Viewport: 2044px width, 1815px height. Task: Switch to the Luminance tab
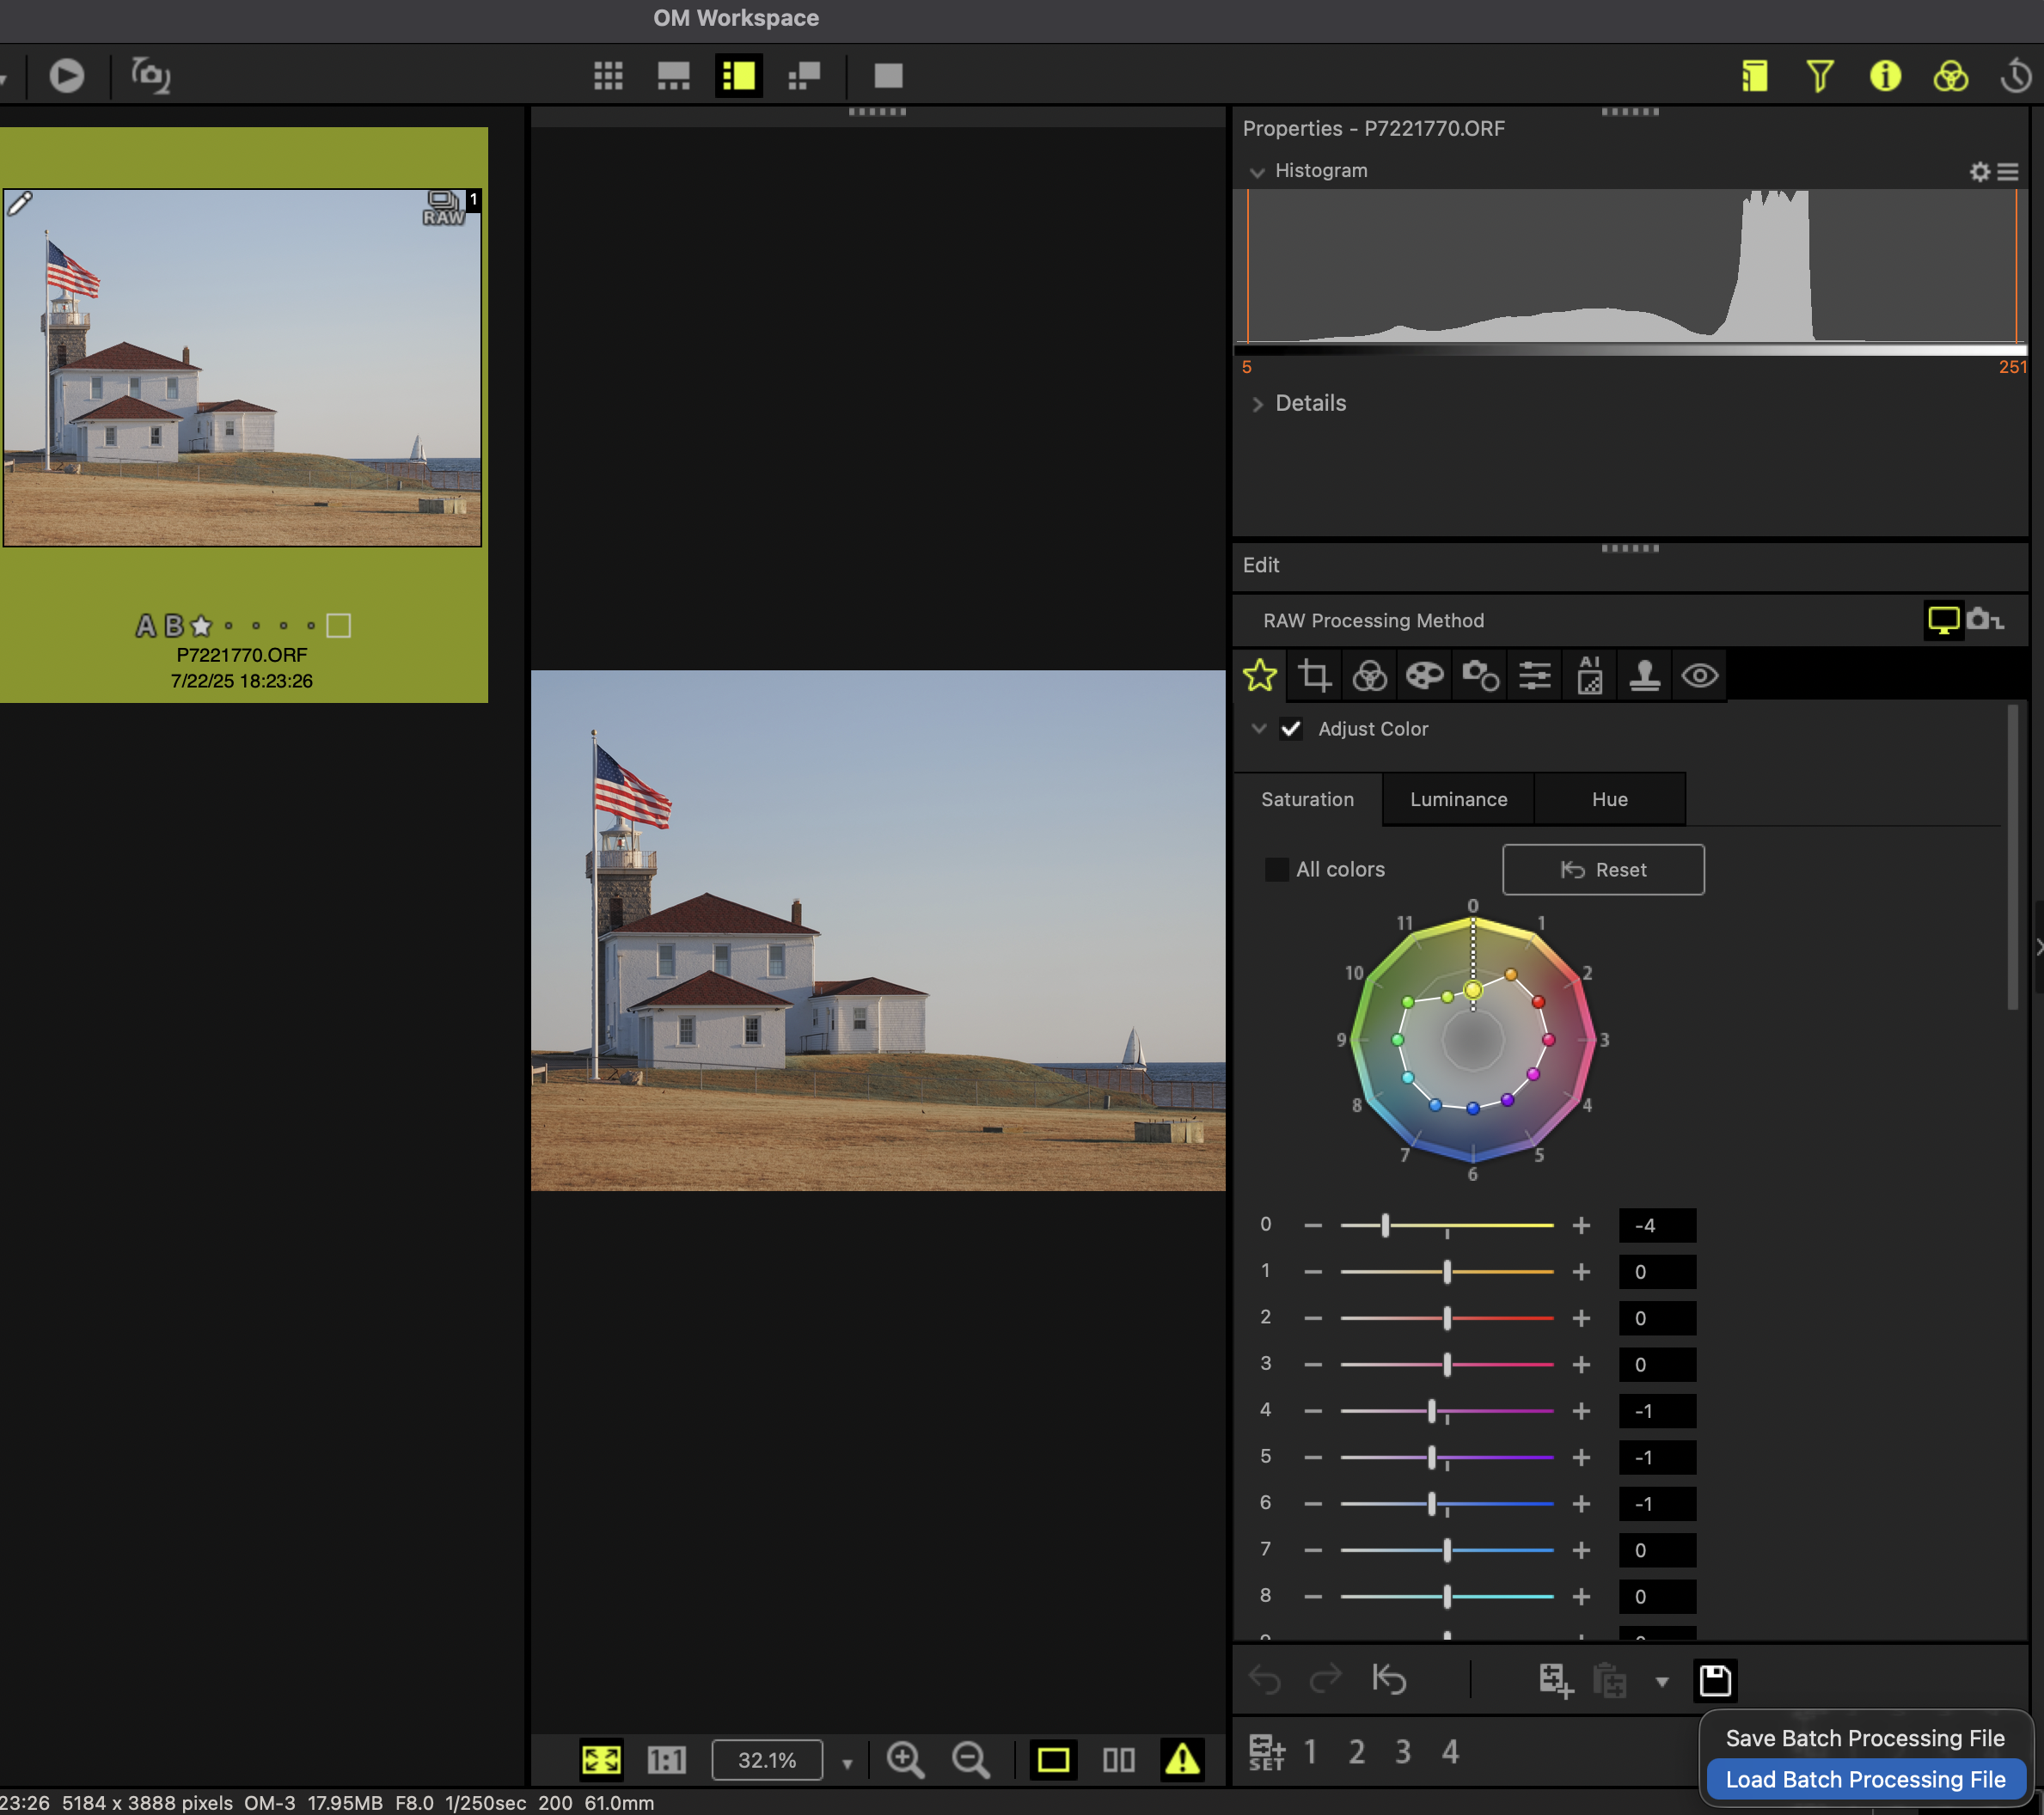pos(1458,799)
